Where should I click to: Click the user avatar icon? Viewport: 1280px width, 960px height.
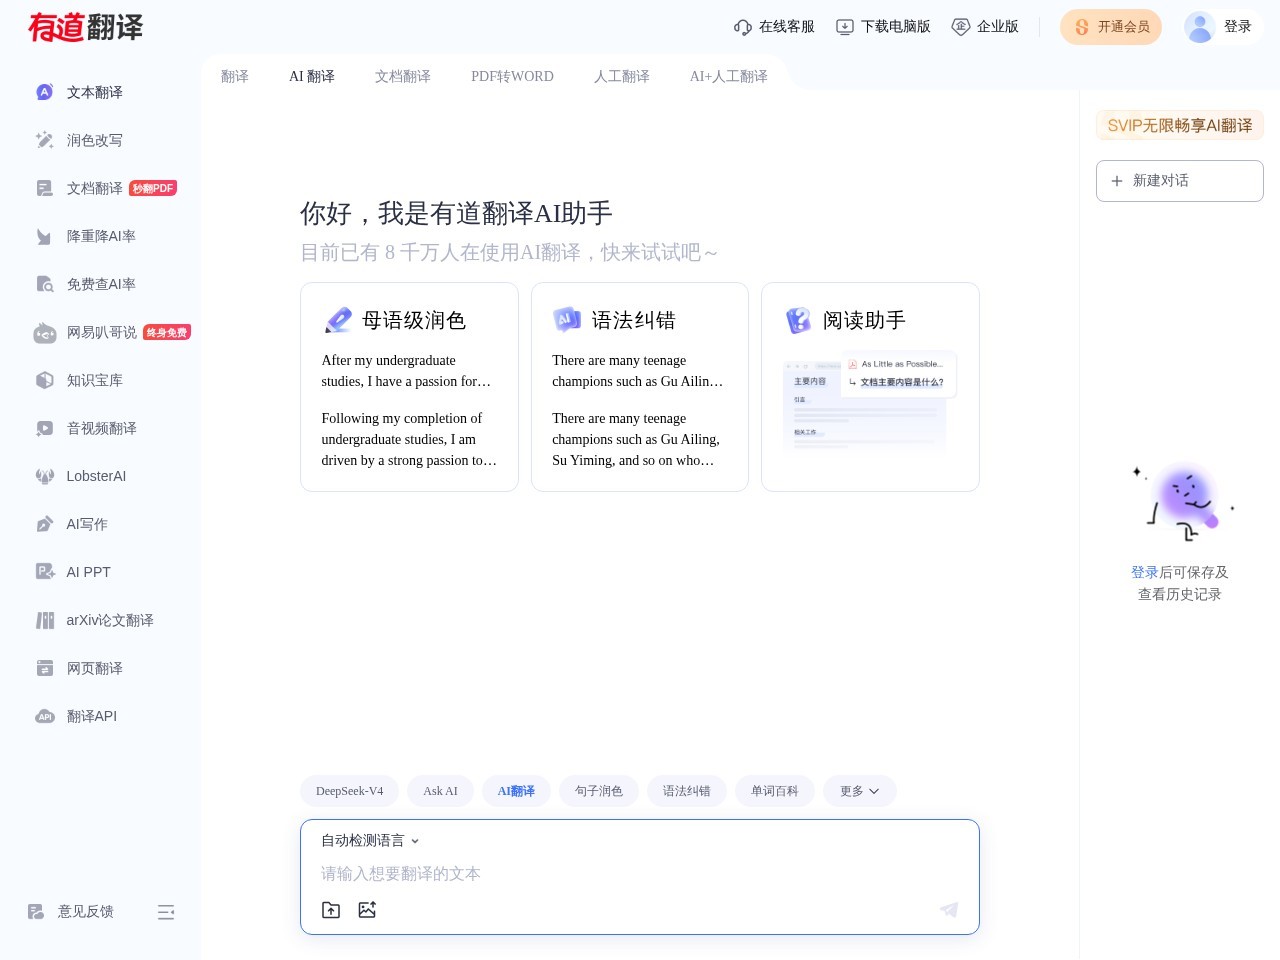1199,27
